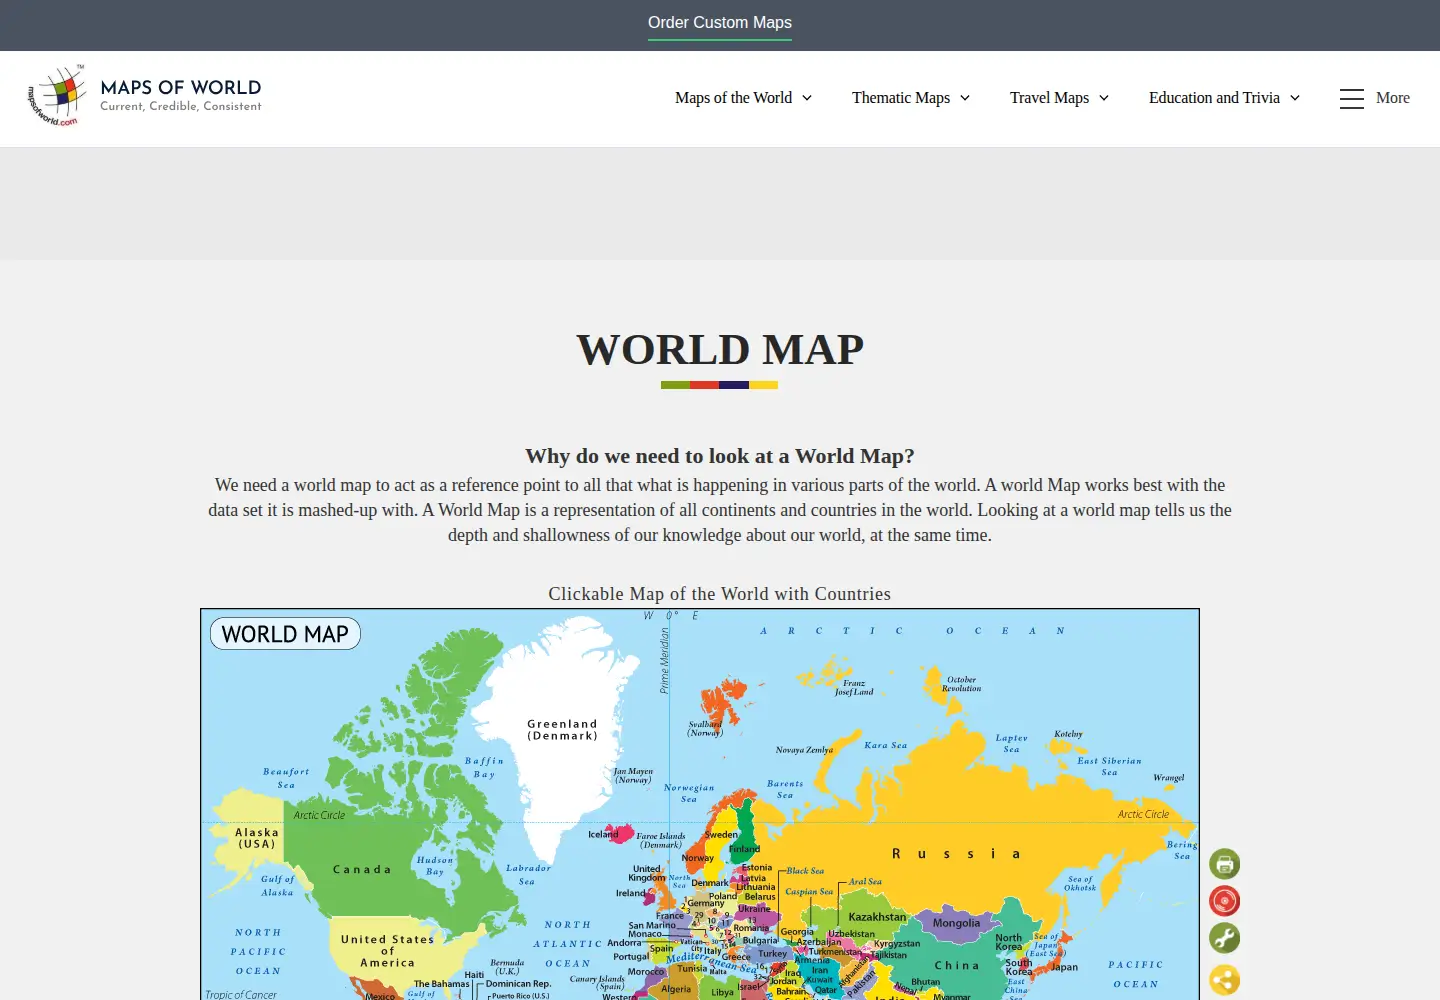Open the green wrench customize icon
The image size is (1440, 1000).
[x=1224, y=938]
